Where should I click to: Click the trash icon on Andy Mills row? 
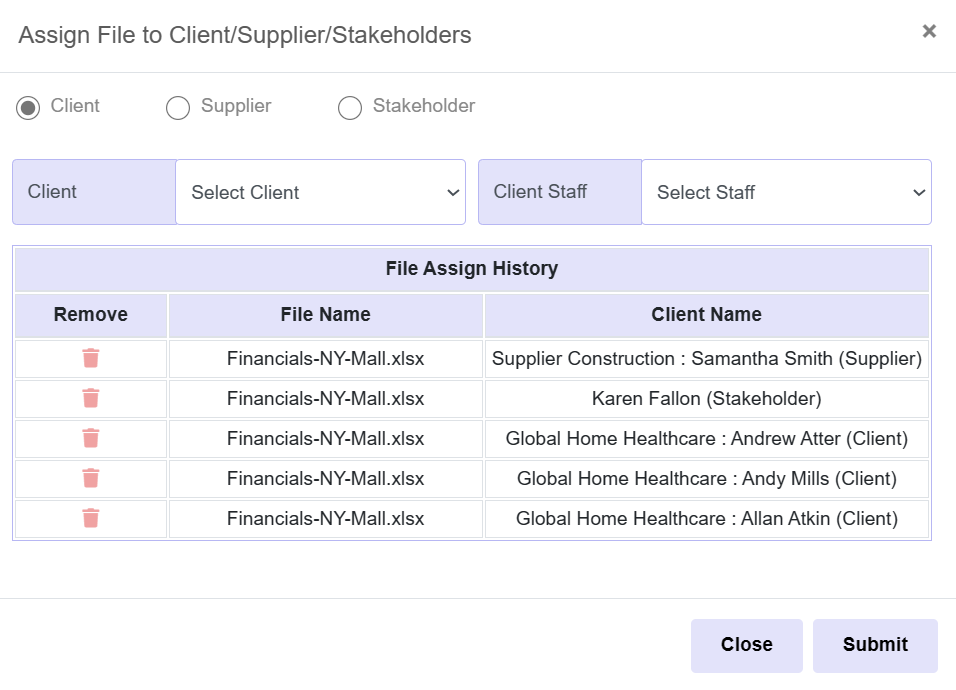(x=89, y=478)
